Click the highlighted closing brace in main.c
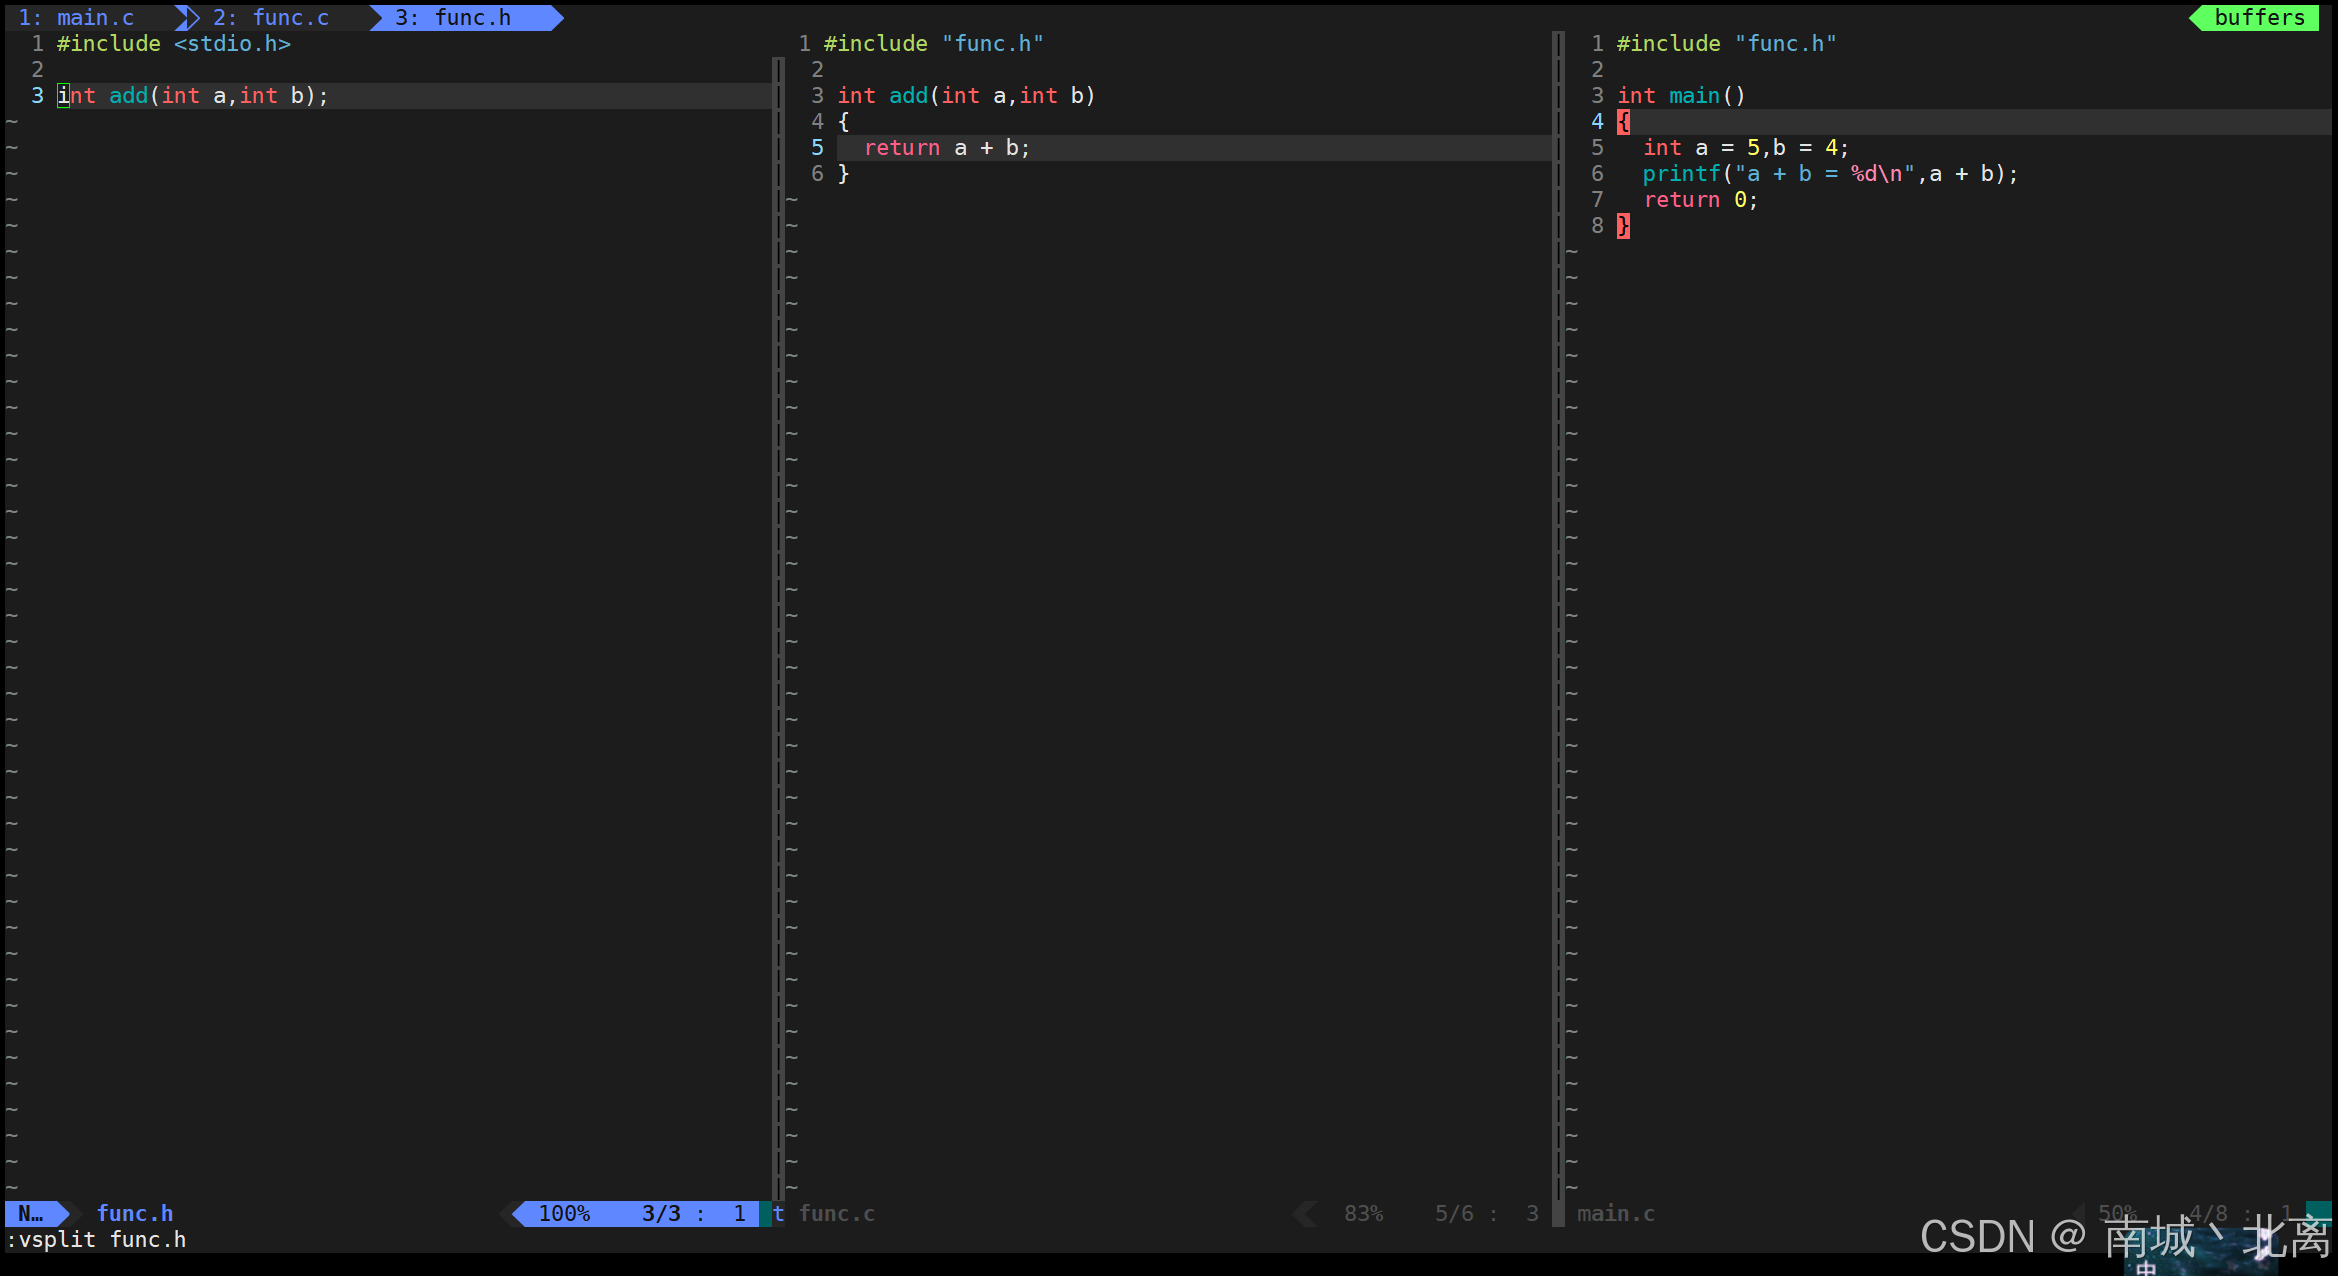 [1623, 226]
